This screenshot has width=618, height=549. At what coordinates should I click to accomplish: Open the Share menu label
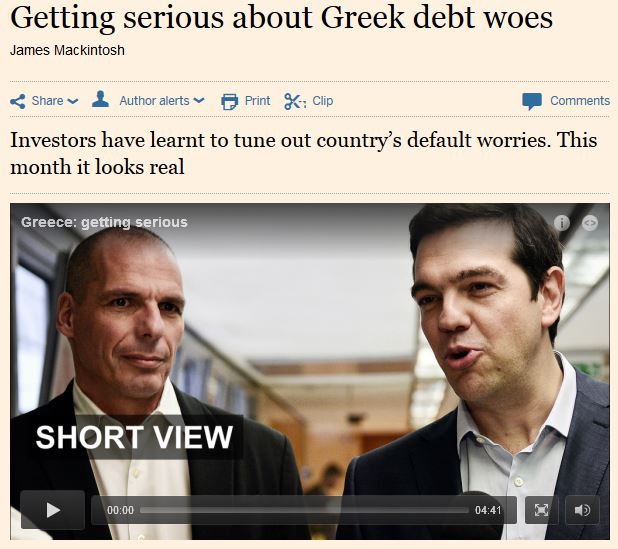pos(47,101)
